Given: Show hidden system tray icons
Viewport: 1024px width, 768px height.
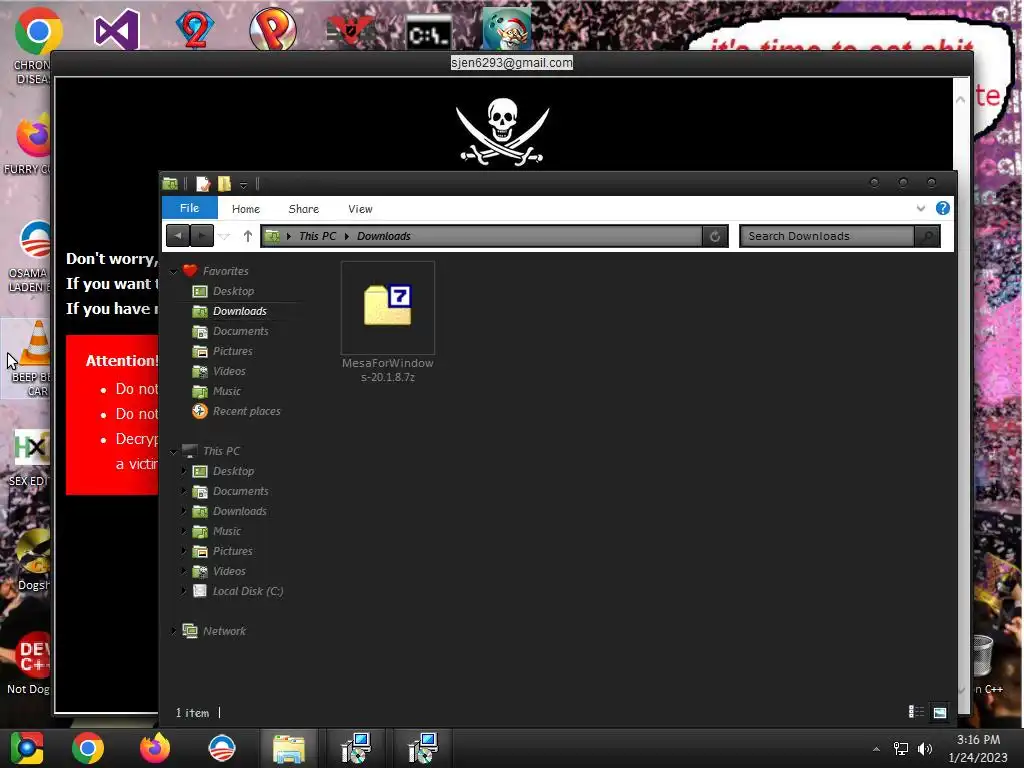Looking at the screenshot, I should [x=876, y=749].
